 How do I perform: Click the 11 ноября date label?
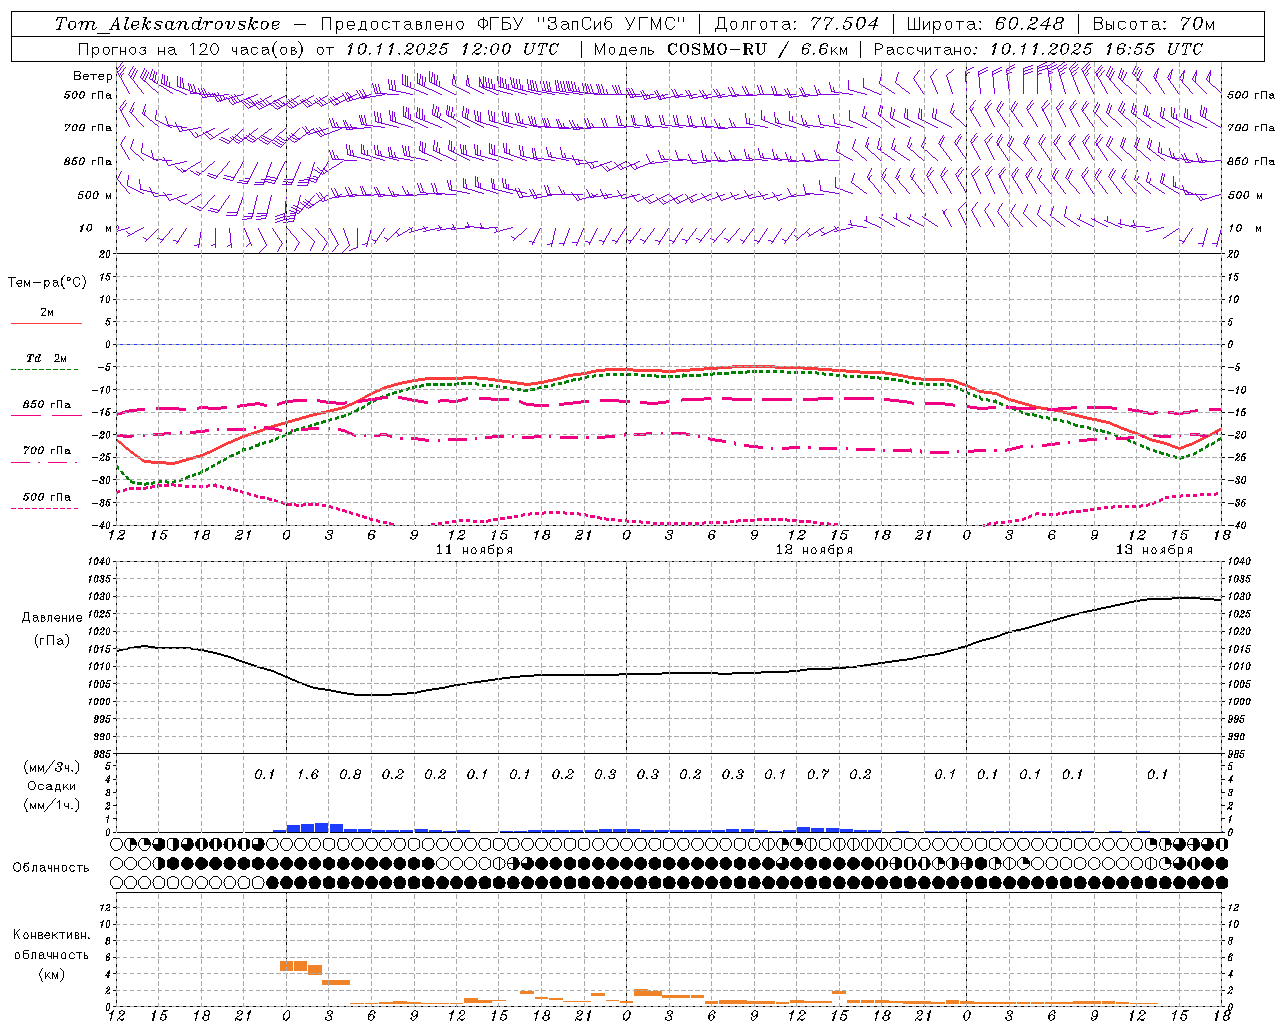tap(474, 549)
